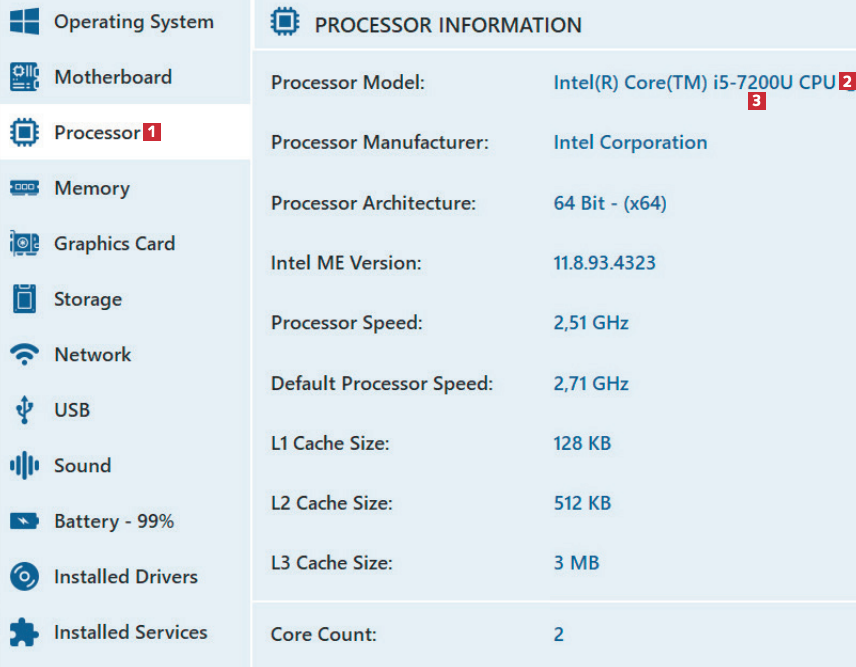Click the Sound waveform icon

24,465
